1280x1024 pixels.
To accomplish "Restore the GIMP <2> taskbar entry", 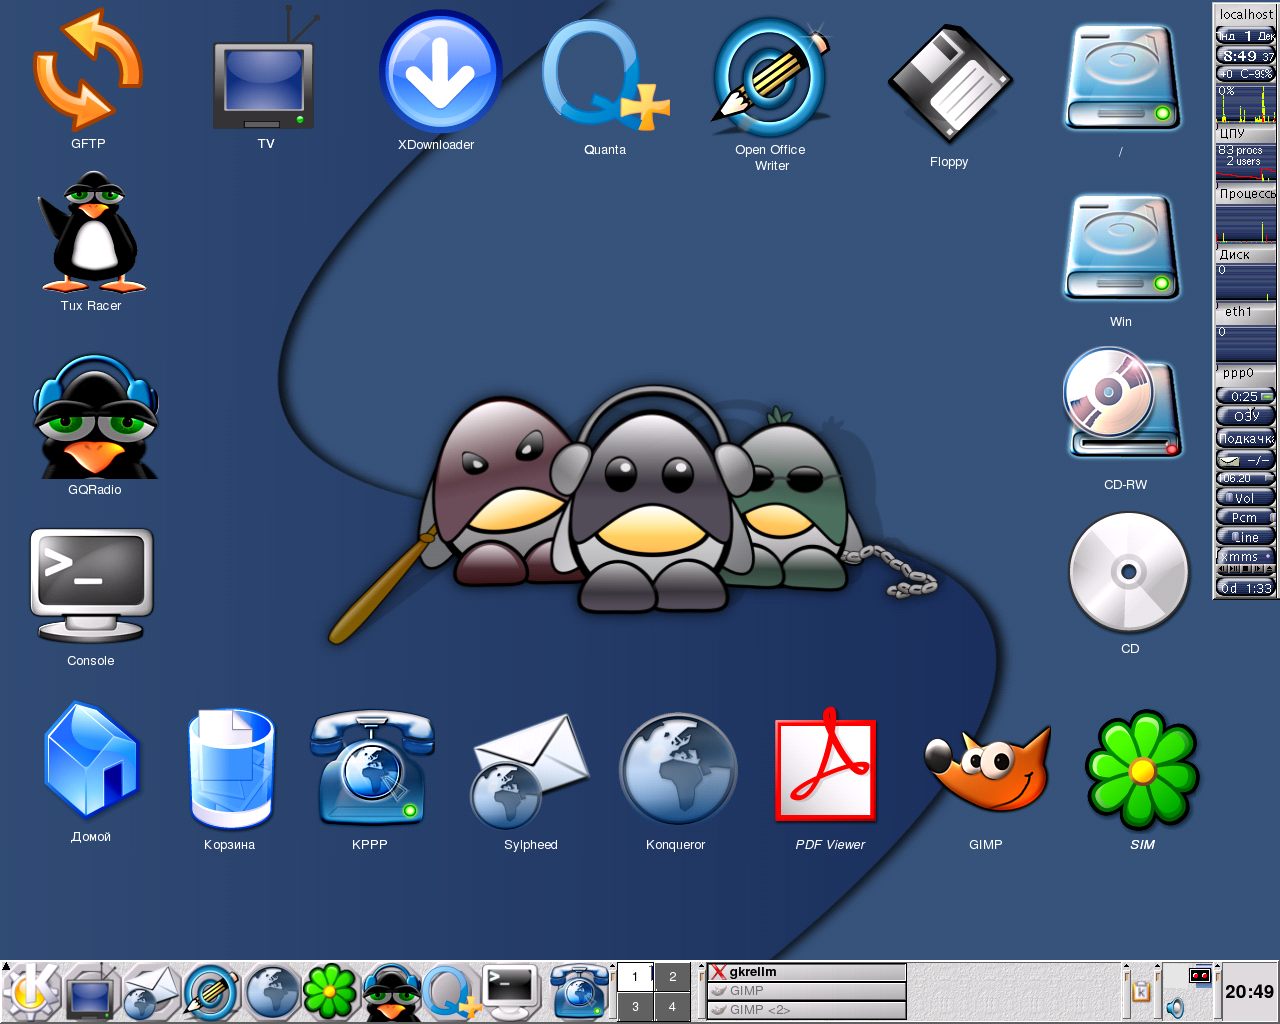I will (806, 1010).
